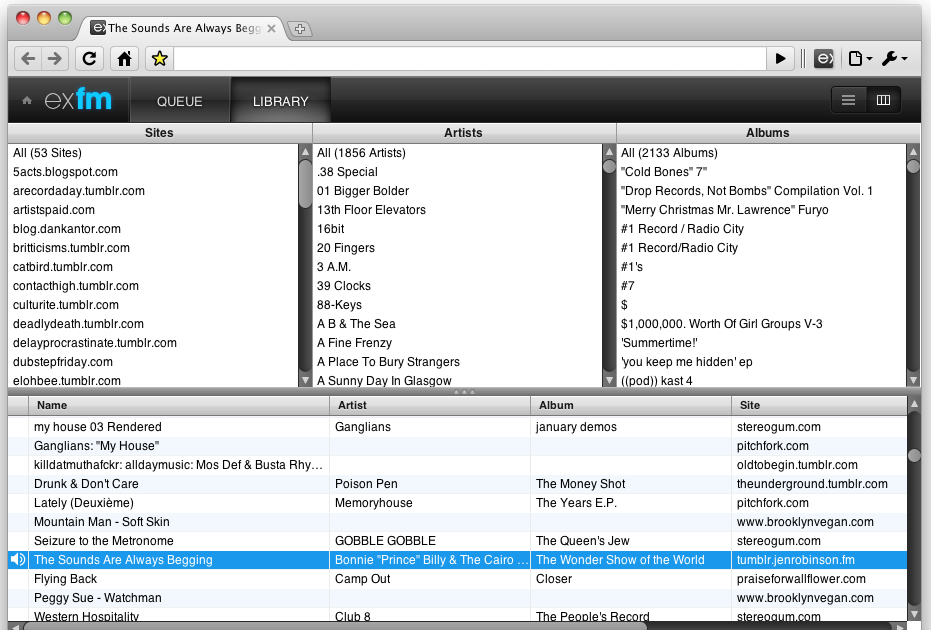Viewport: 931px width, 630px height.
Task: Select All (1856 Artists)
Action: coord(457,153)
